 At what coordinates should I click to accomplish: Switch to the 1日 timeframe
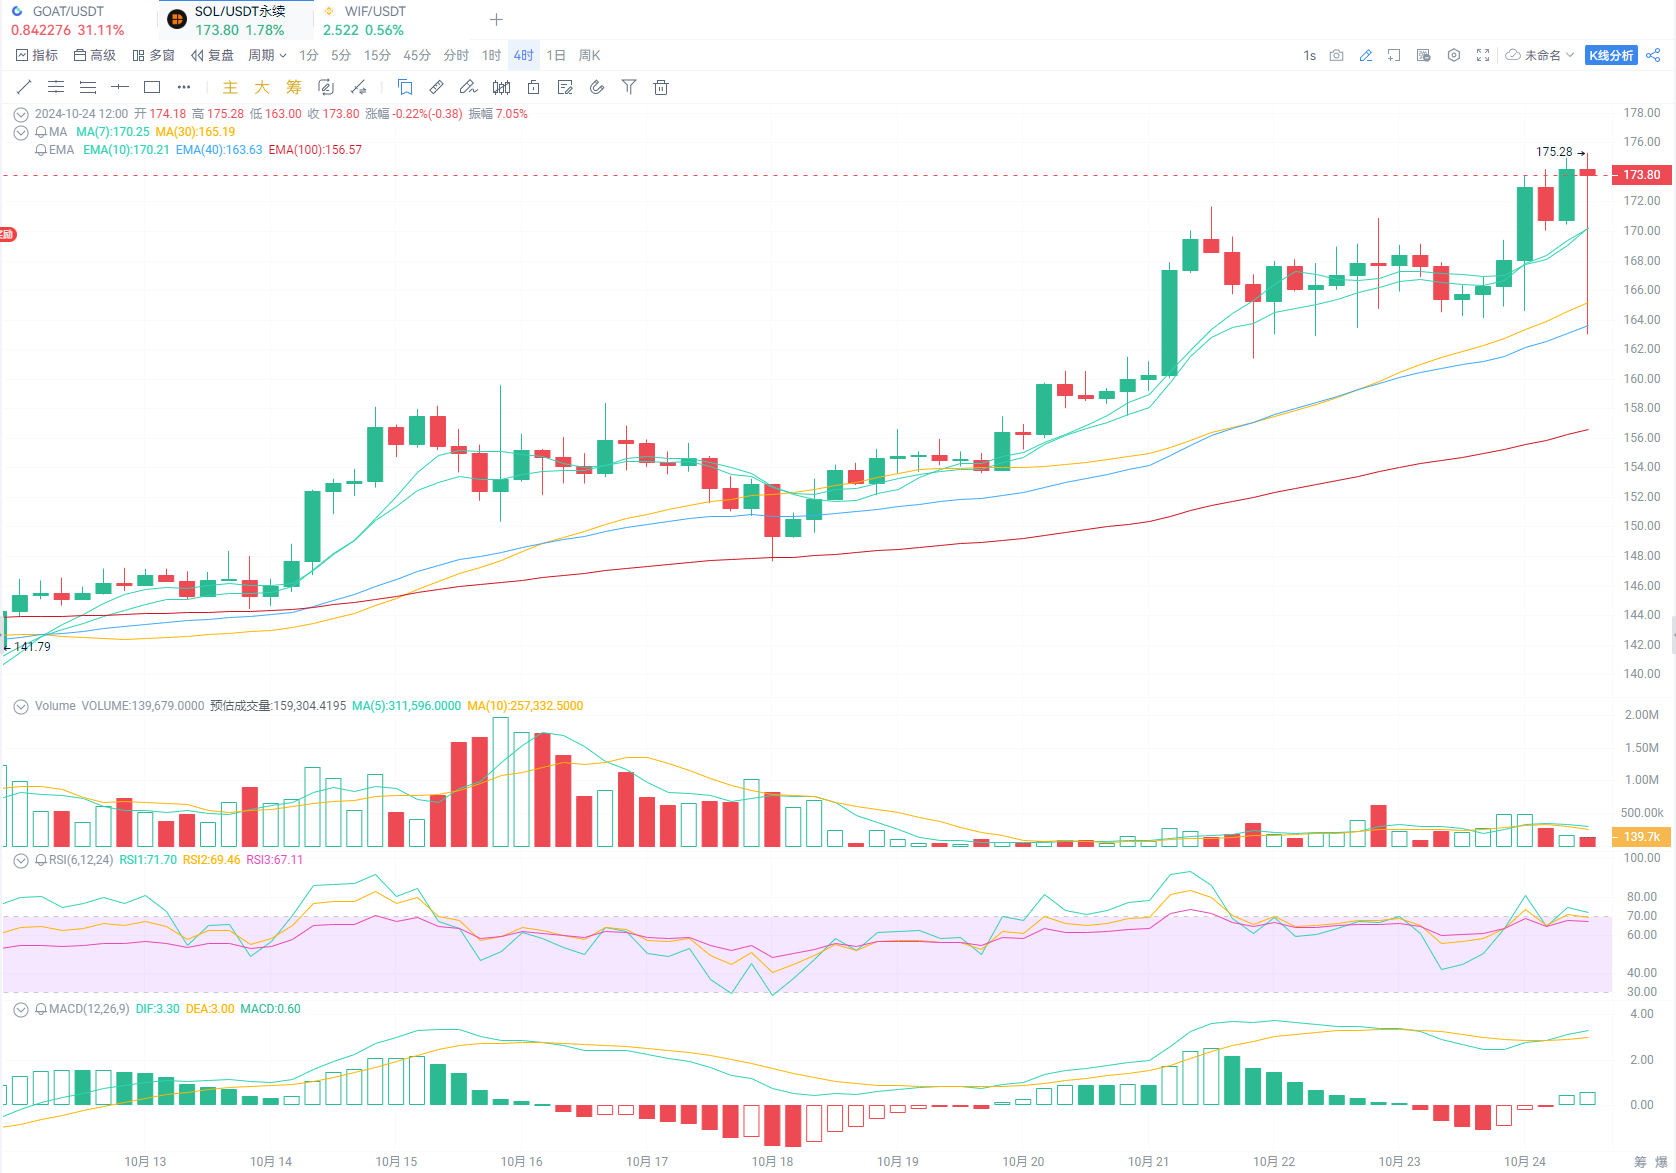pyautogui.click(x=556, y=55)
